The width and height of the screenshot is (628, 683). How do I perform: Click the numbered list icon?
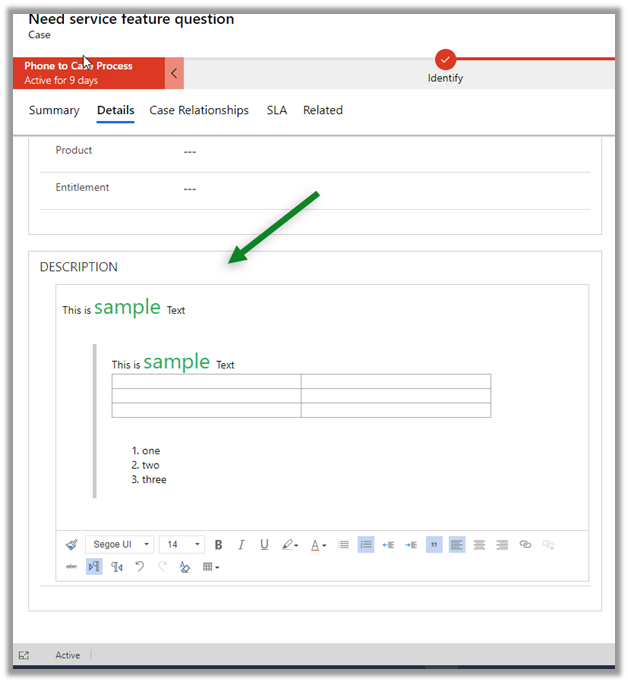click(x=366, y=545)
